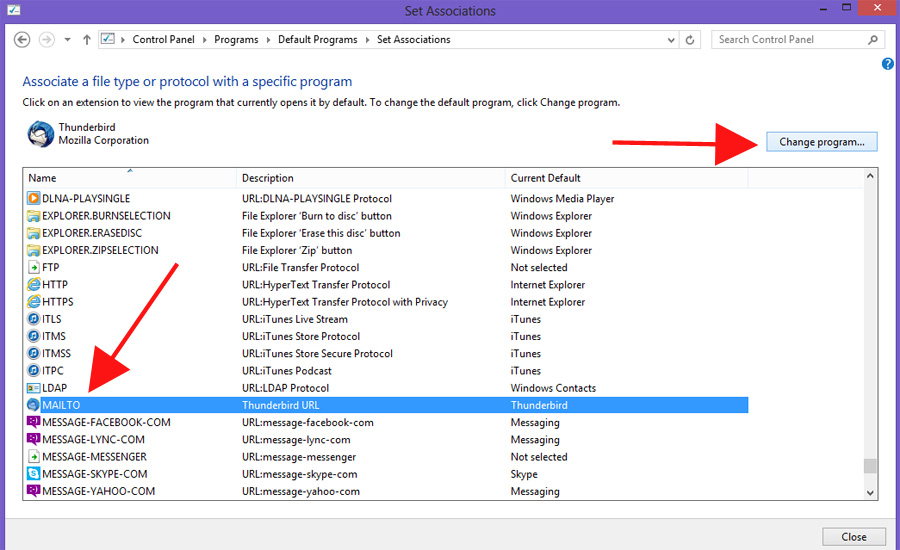The height and width of the screenshot is (550, 900).
Task: Select the LDAP protocol row
Action: coord(387,388)
